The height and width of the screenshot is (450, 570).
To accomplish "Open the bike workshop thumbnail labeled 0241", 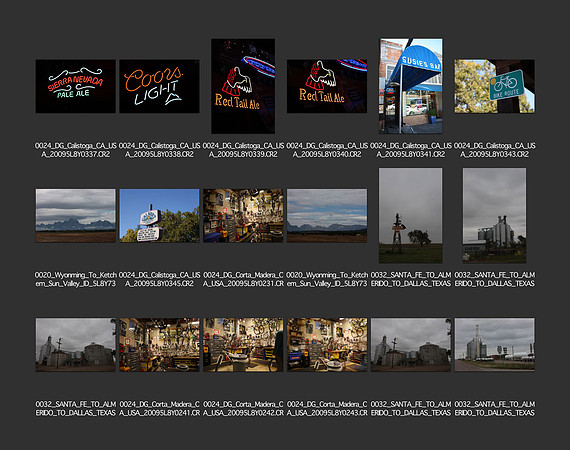I will click(159, 345).
